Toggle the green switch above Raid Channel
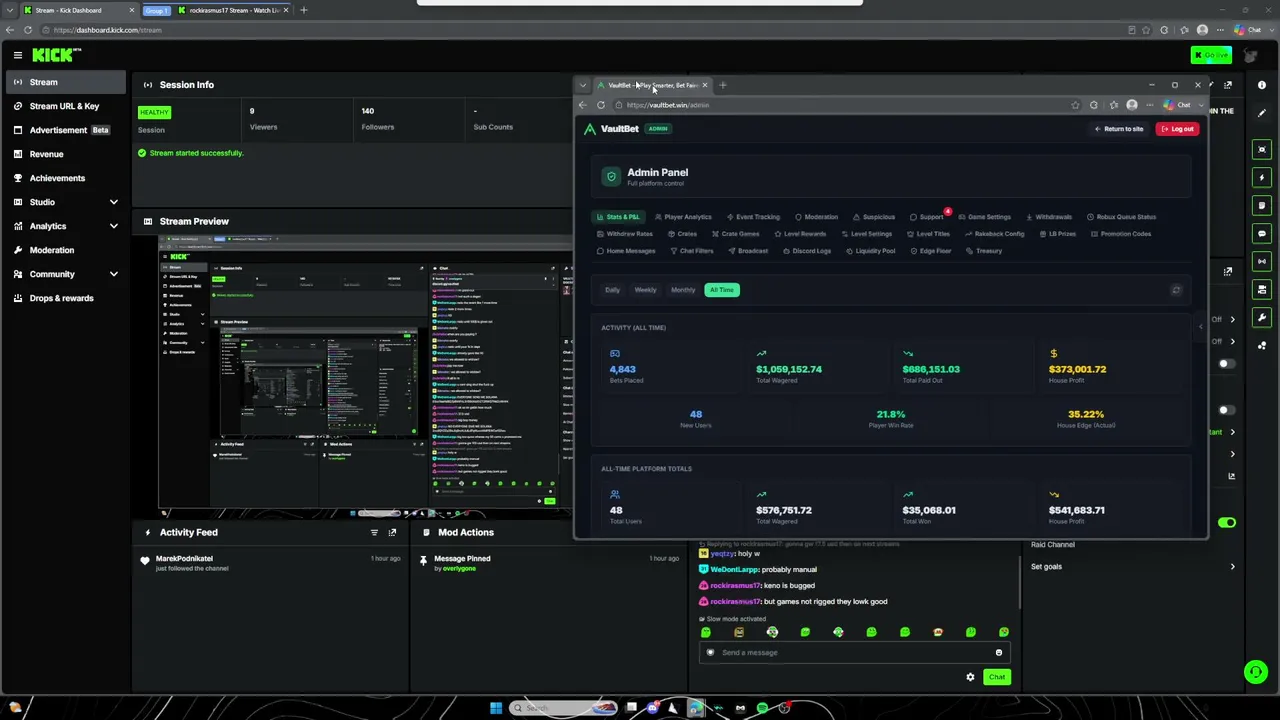1280x720 pixels. pos(1227,522)
